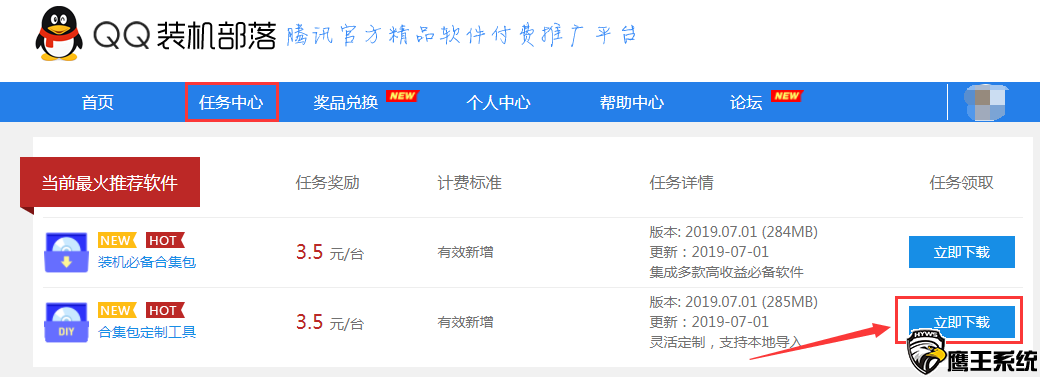Click the 腾讯官方精品软件付费推广平台 slogan
1040x377 pixels.
point(462,34)
